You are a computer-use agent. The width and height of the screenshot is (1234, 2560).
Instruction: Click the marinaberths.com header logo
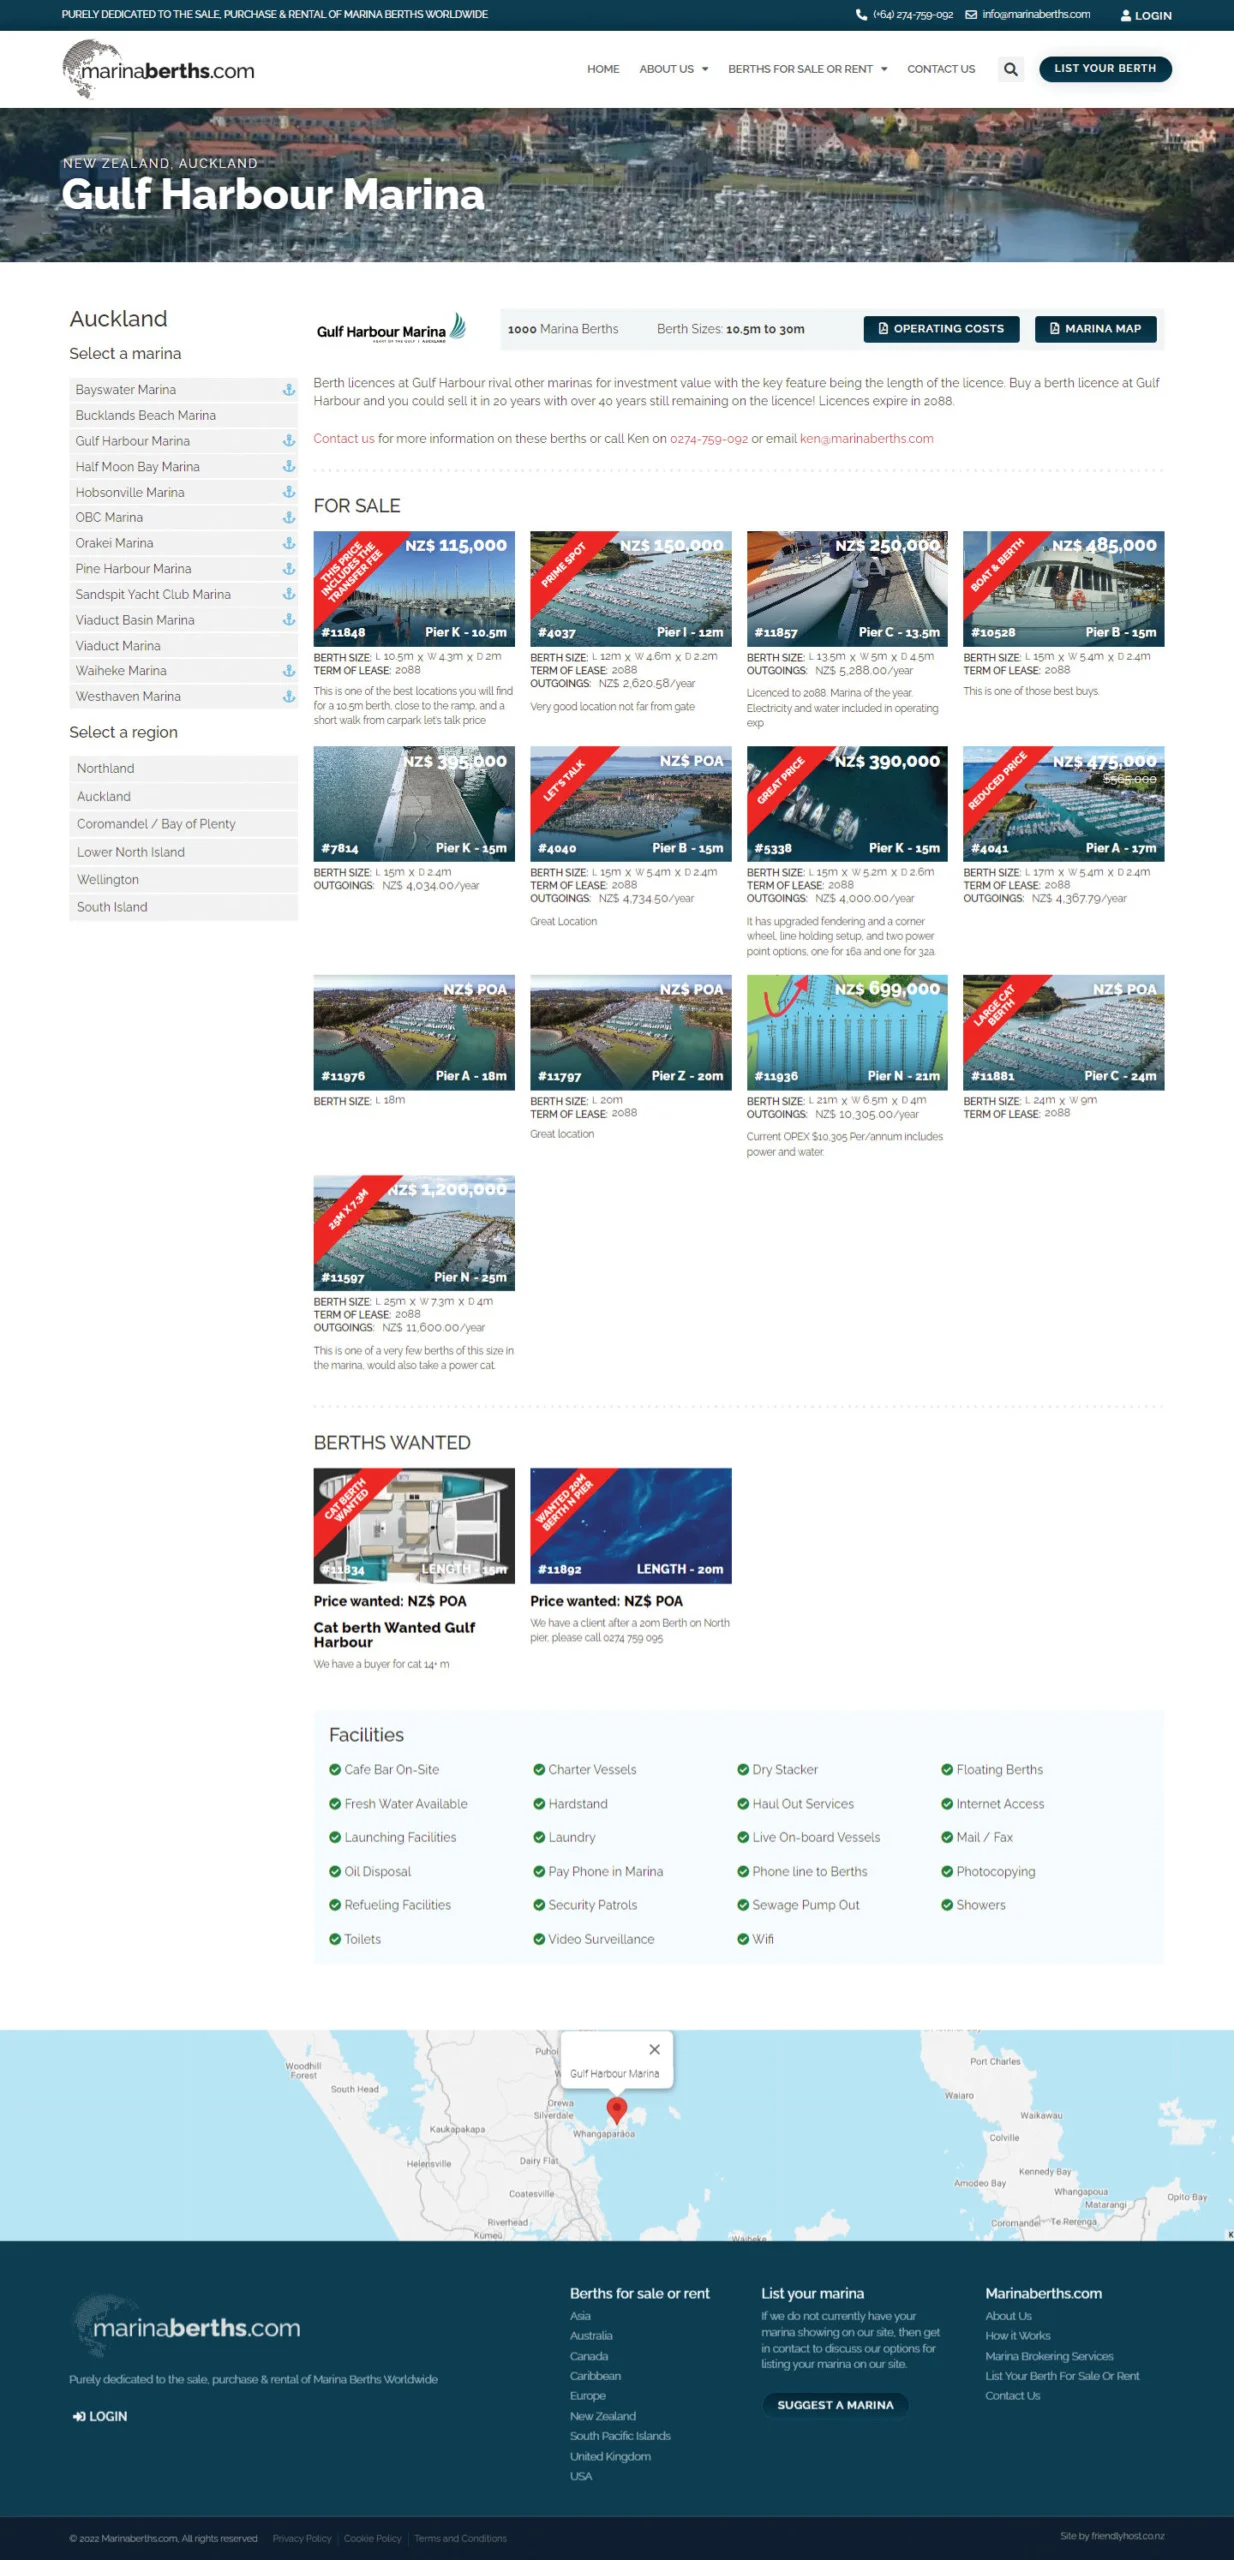(159, 69)
